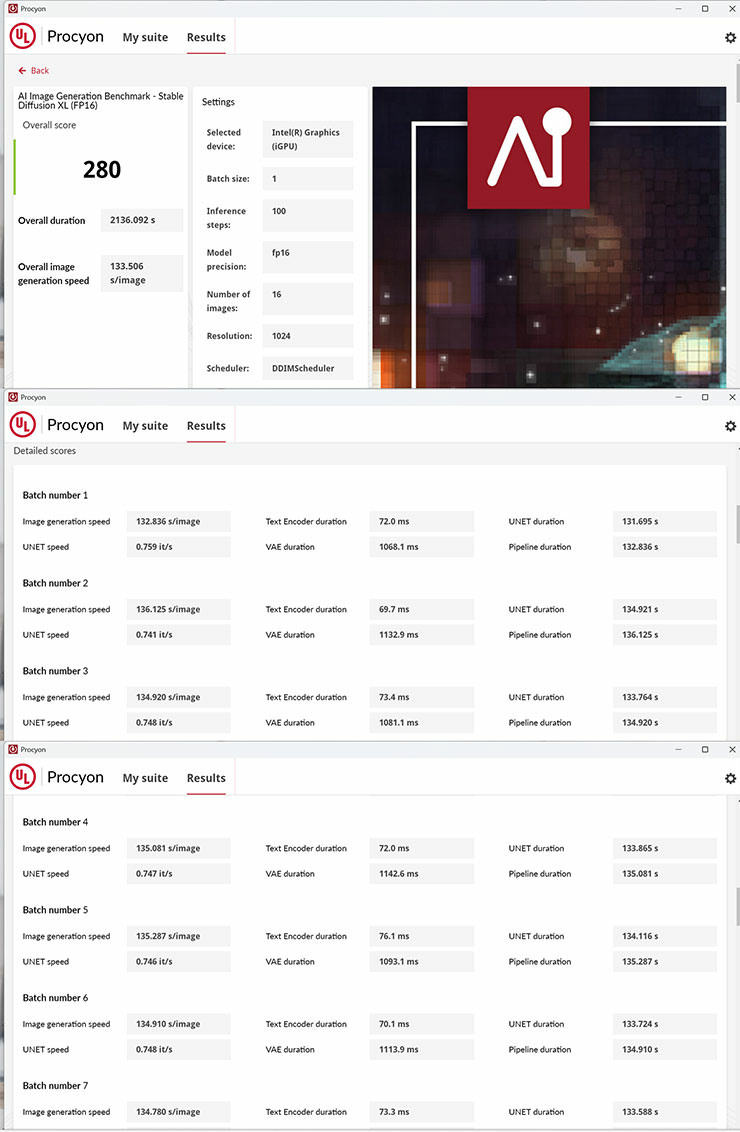Viewport: 740px width, 1132px height.
Task: Click the back arrow icon beside Back
Action: tap(22, 71)
